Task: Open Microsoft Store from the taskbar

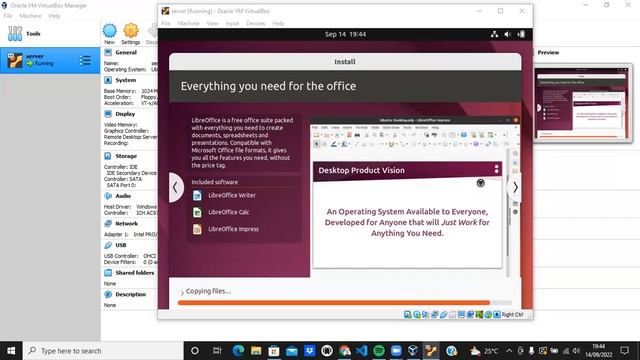Action: tap(273, 351)
